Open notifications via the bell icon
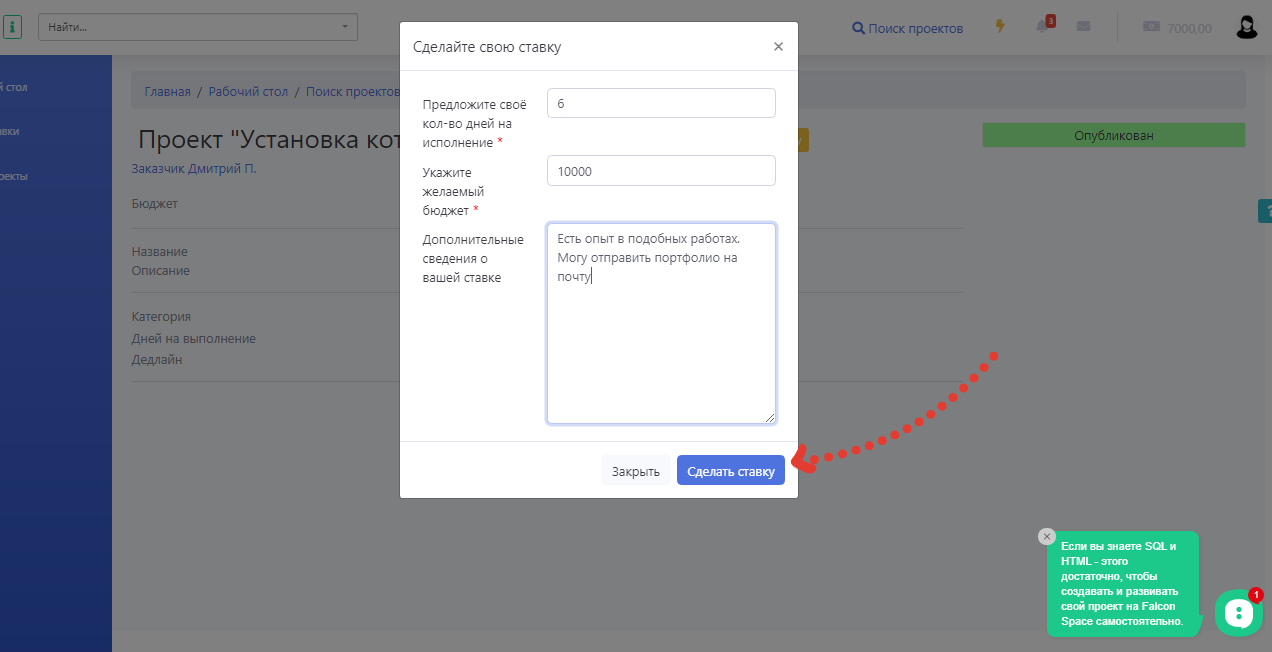 point(1042,27)
